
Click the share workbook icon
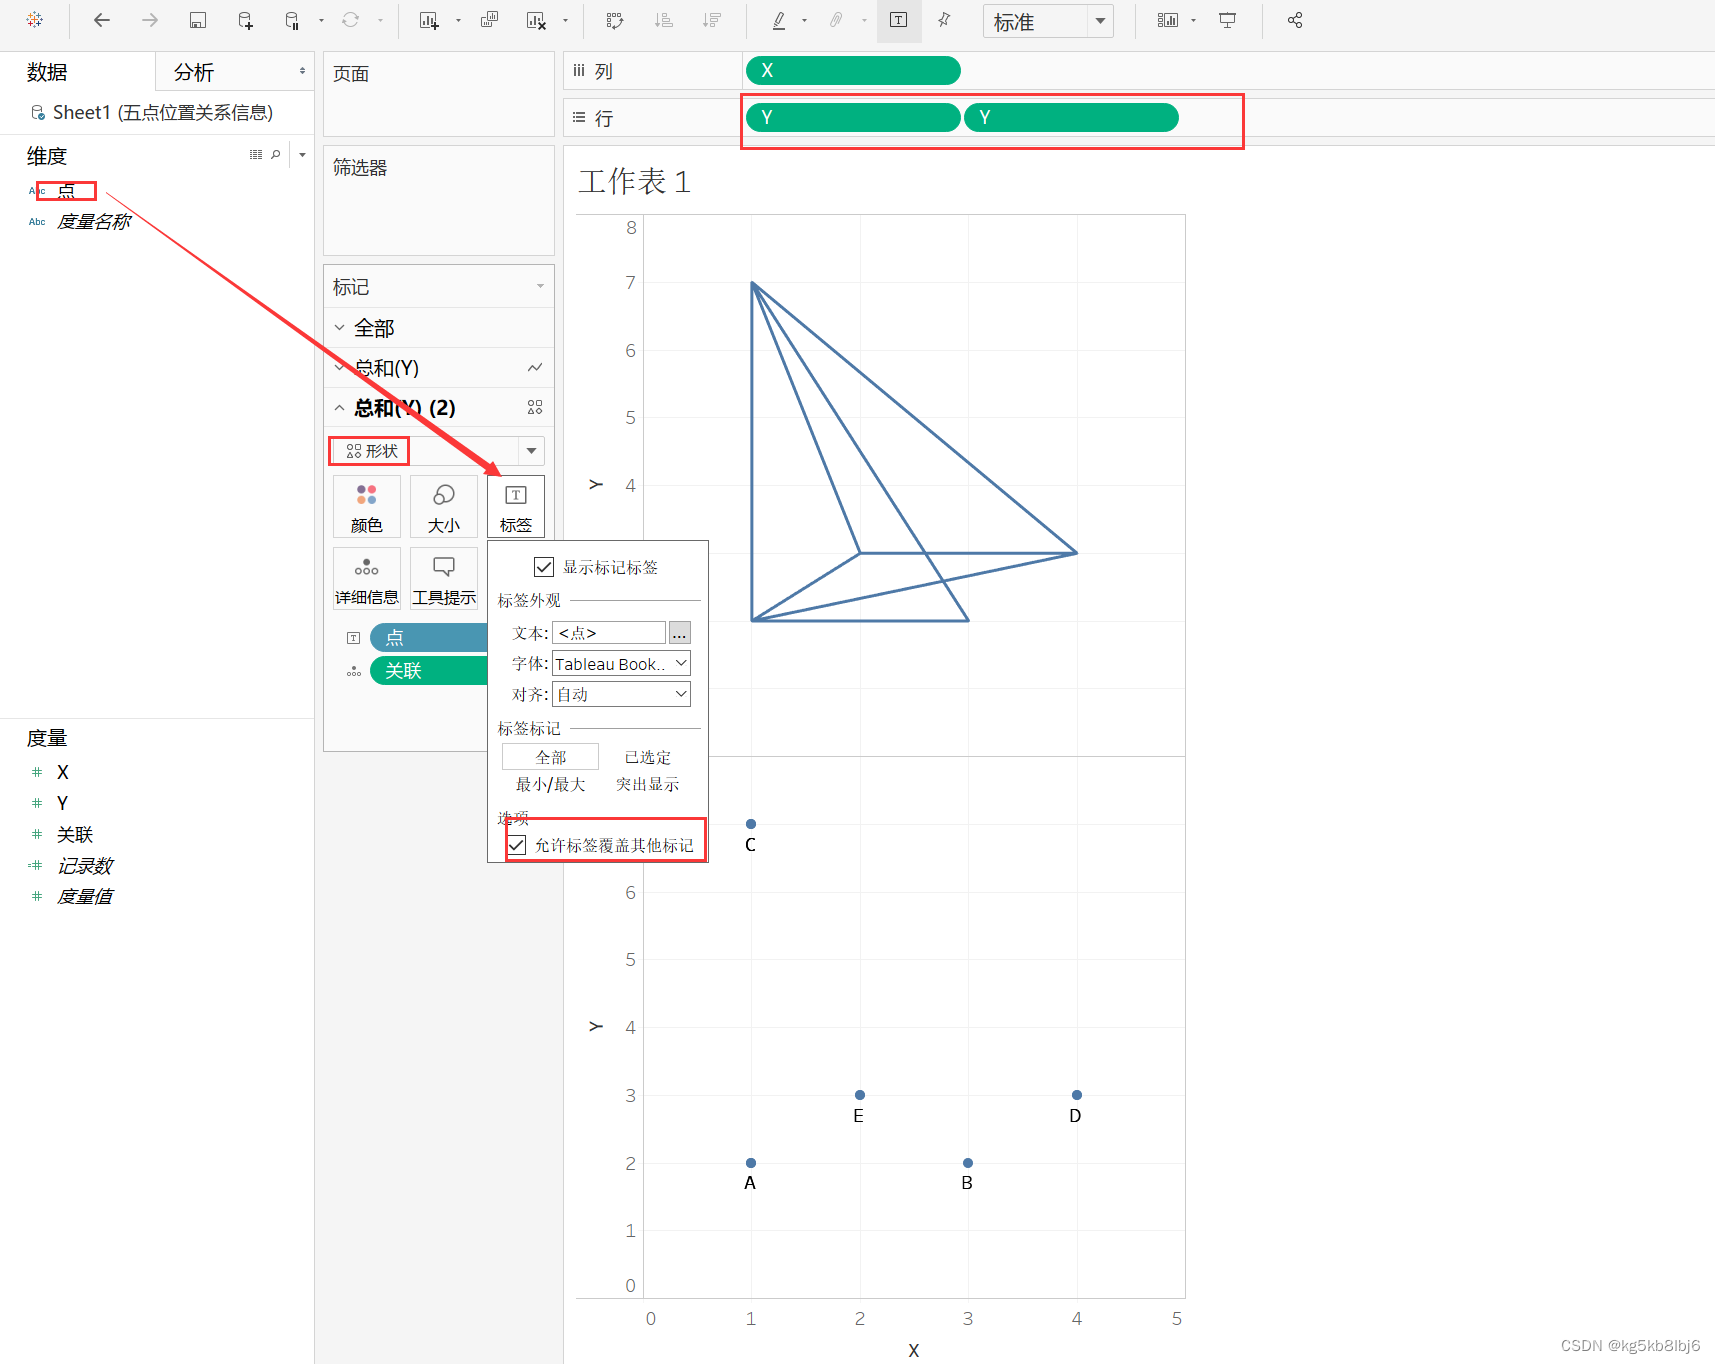pyautogui.click(x=1295, y=20)
